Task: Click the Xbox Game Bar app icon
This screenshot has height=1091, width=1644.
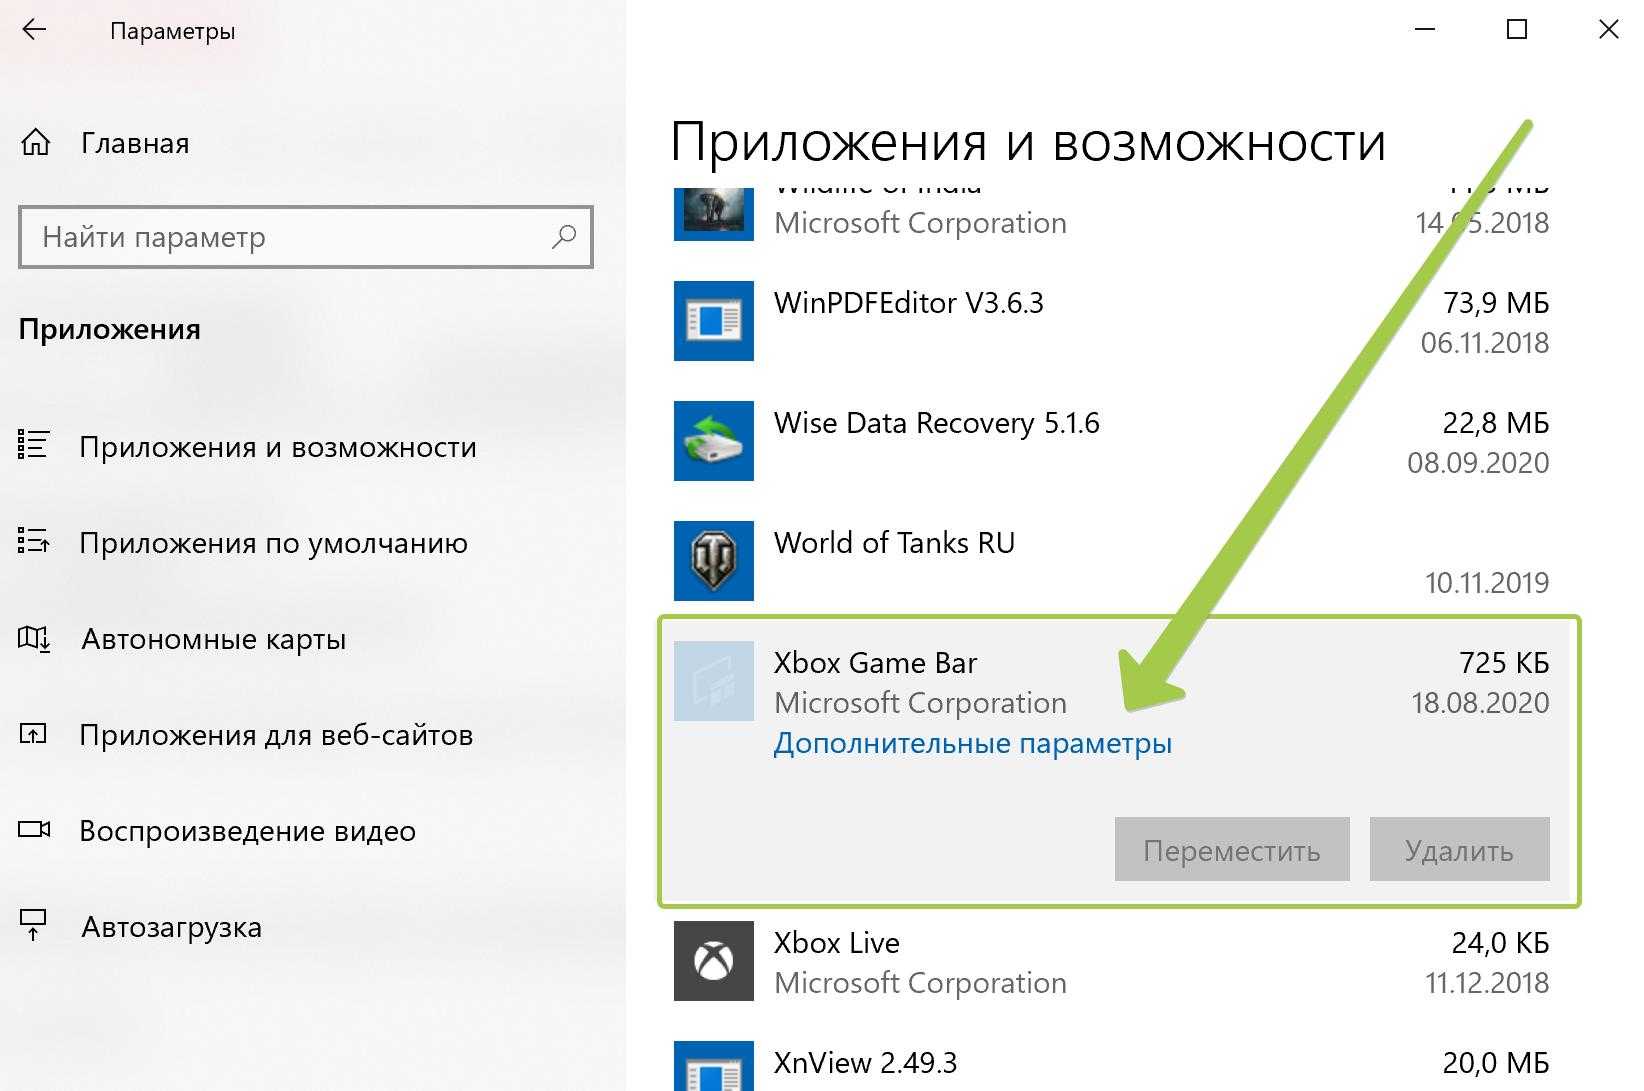Action: click(713, 681)
